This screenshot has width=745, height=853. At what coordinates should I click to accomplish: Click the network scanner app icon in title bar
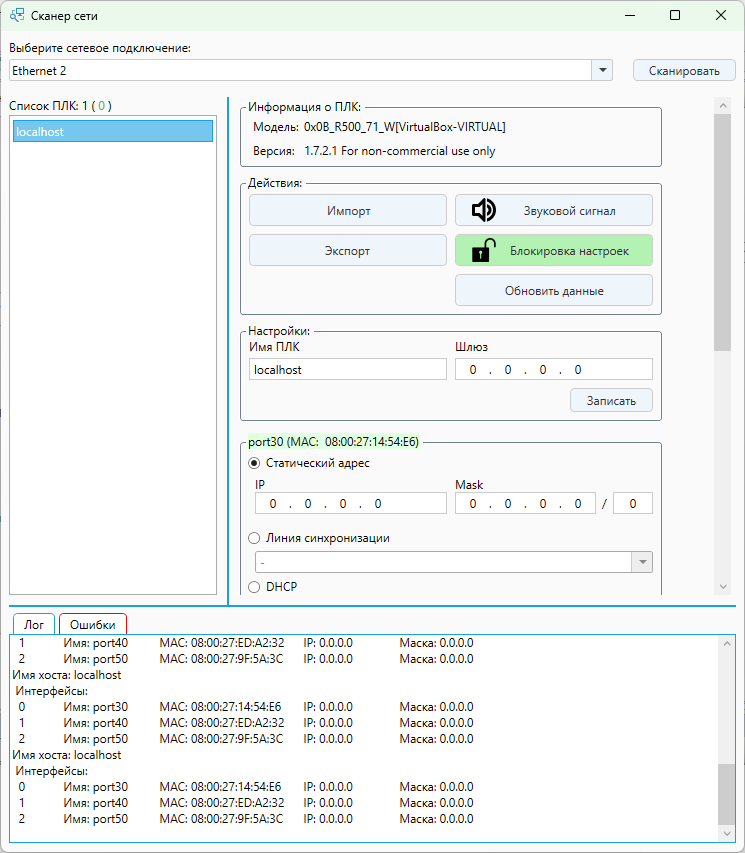(x=16, y=16)
